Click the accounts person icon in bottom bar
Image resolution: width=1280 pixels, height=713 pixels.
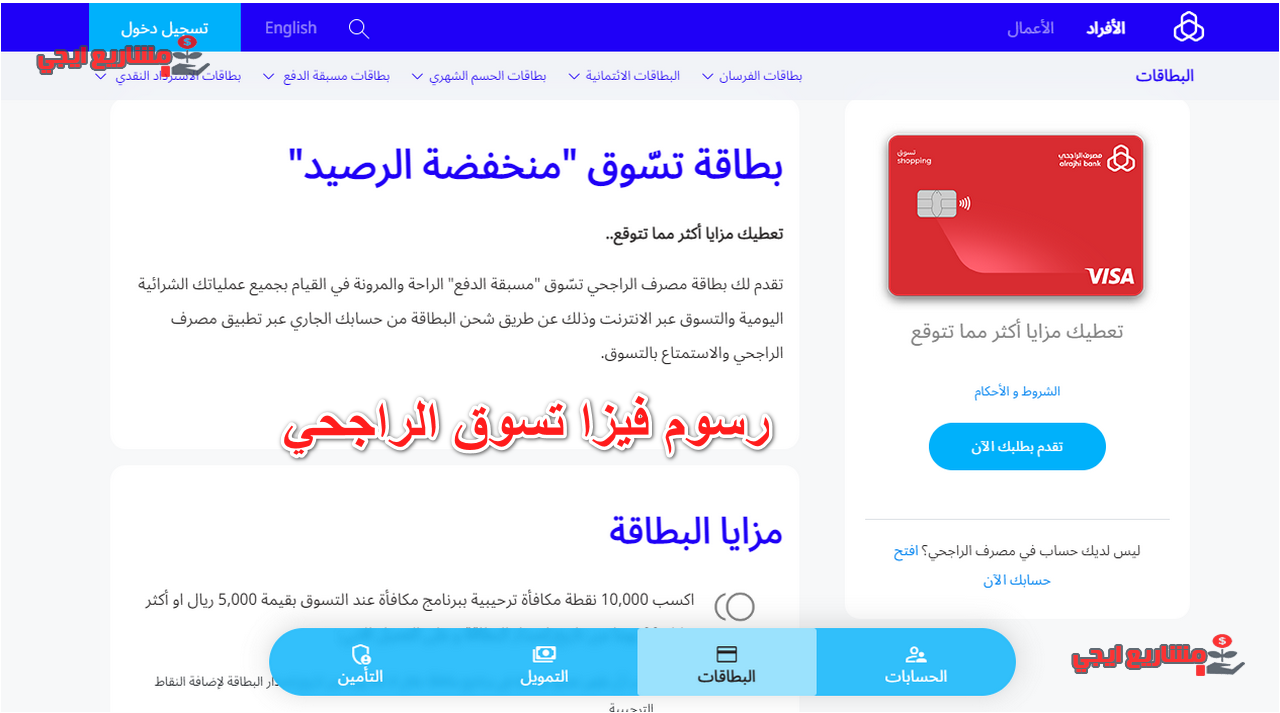click(915, 654)
